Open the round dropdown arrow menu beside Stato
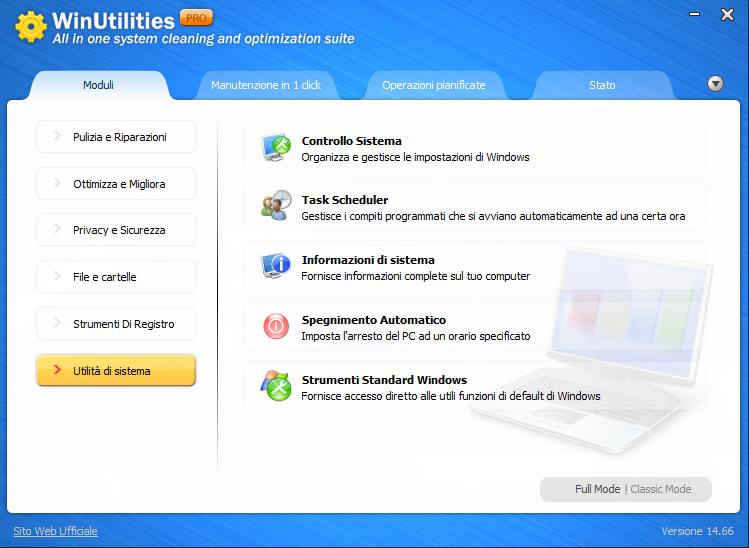This screenshot has height=548, width=749. click(x=715, y=84)
